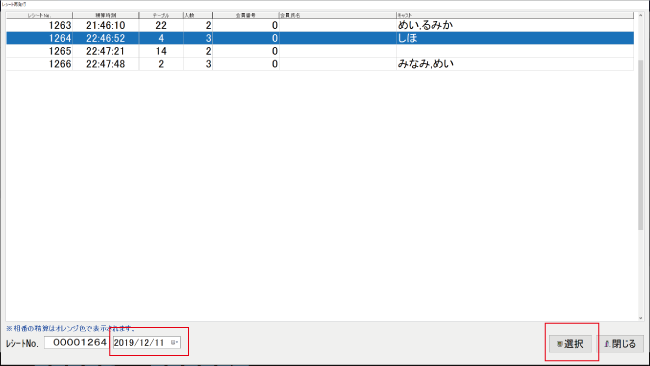Viewport: 650px width, 366px height.
Task: Click the レシートNo. input field
Action: tap(76, 342)
